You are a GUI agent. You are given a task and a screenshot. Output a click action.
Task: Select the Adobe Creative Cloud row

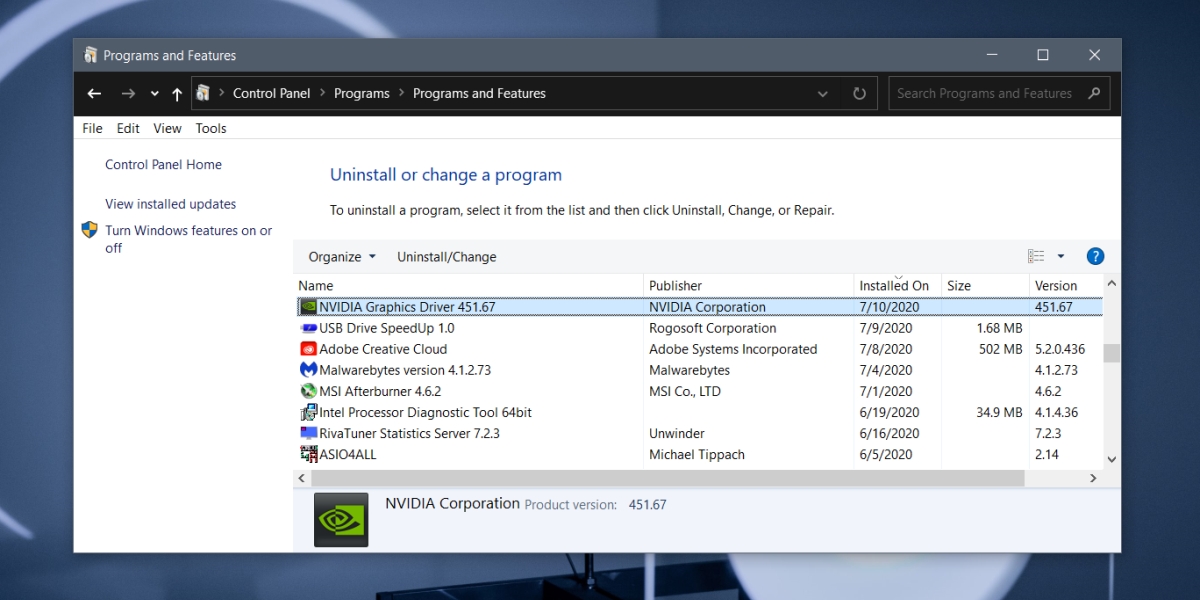pyautogui.click(x=698, y=349)
